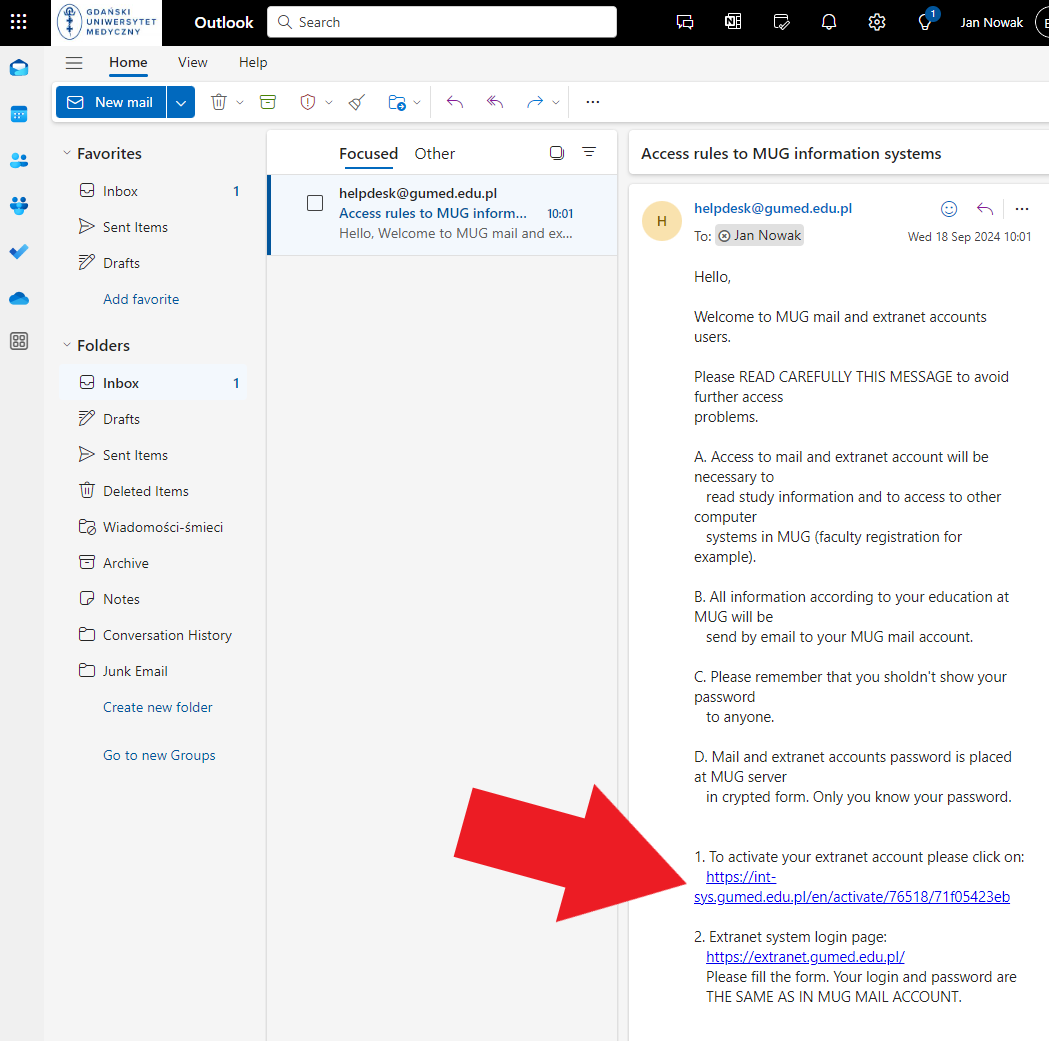Open the helpdesk message in list
This screenshot has height=1041, width=1049.
[x=442, y=214]
